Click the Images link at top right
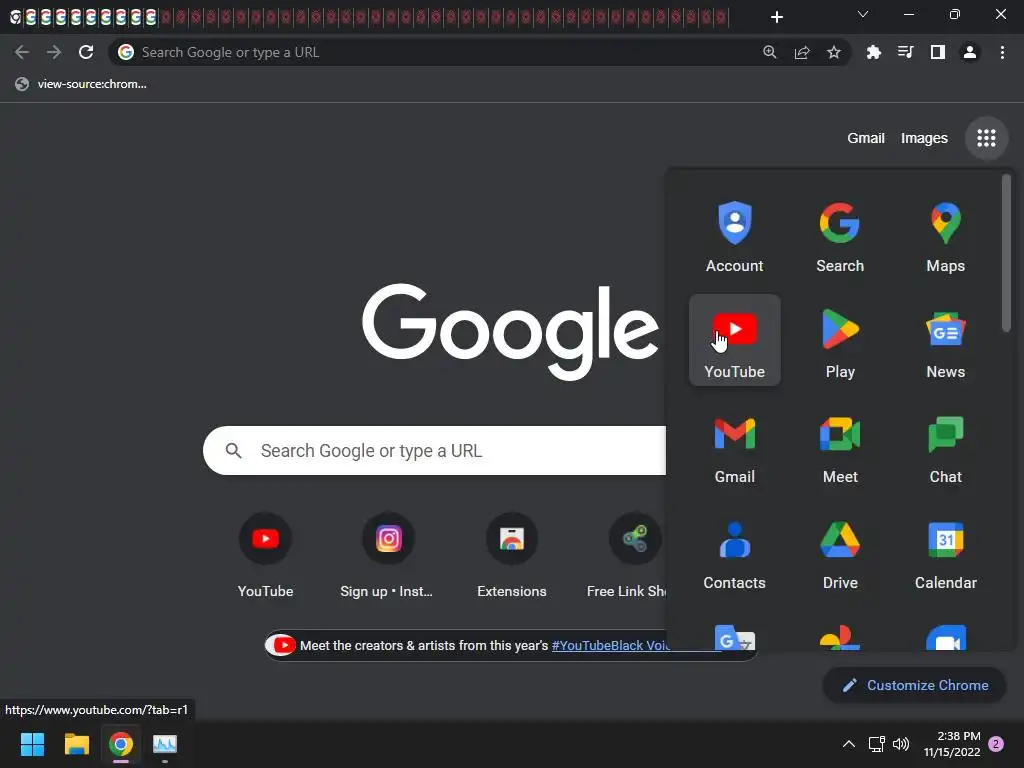The width and height of the screenshot is (1024, 768). point(924,138)
